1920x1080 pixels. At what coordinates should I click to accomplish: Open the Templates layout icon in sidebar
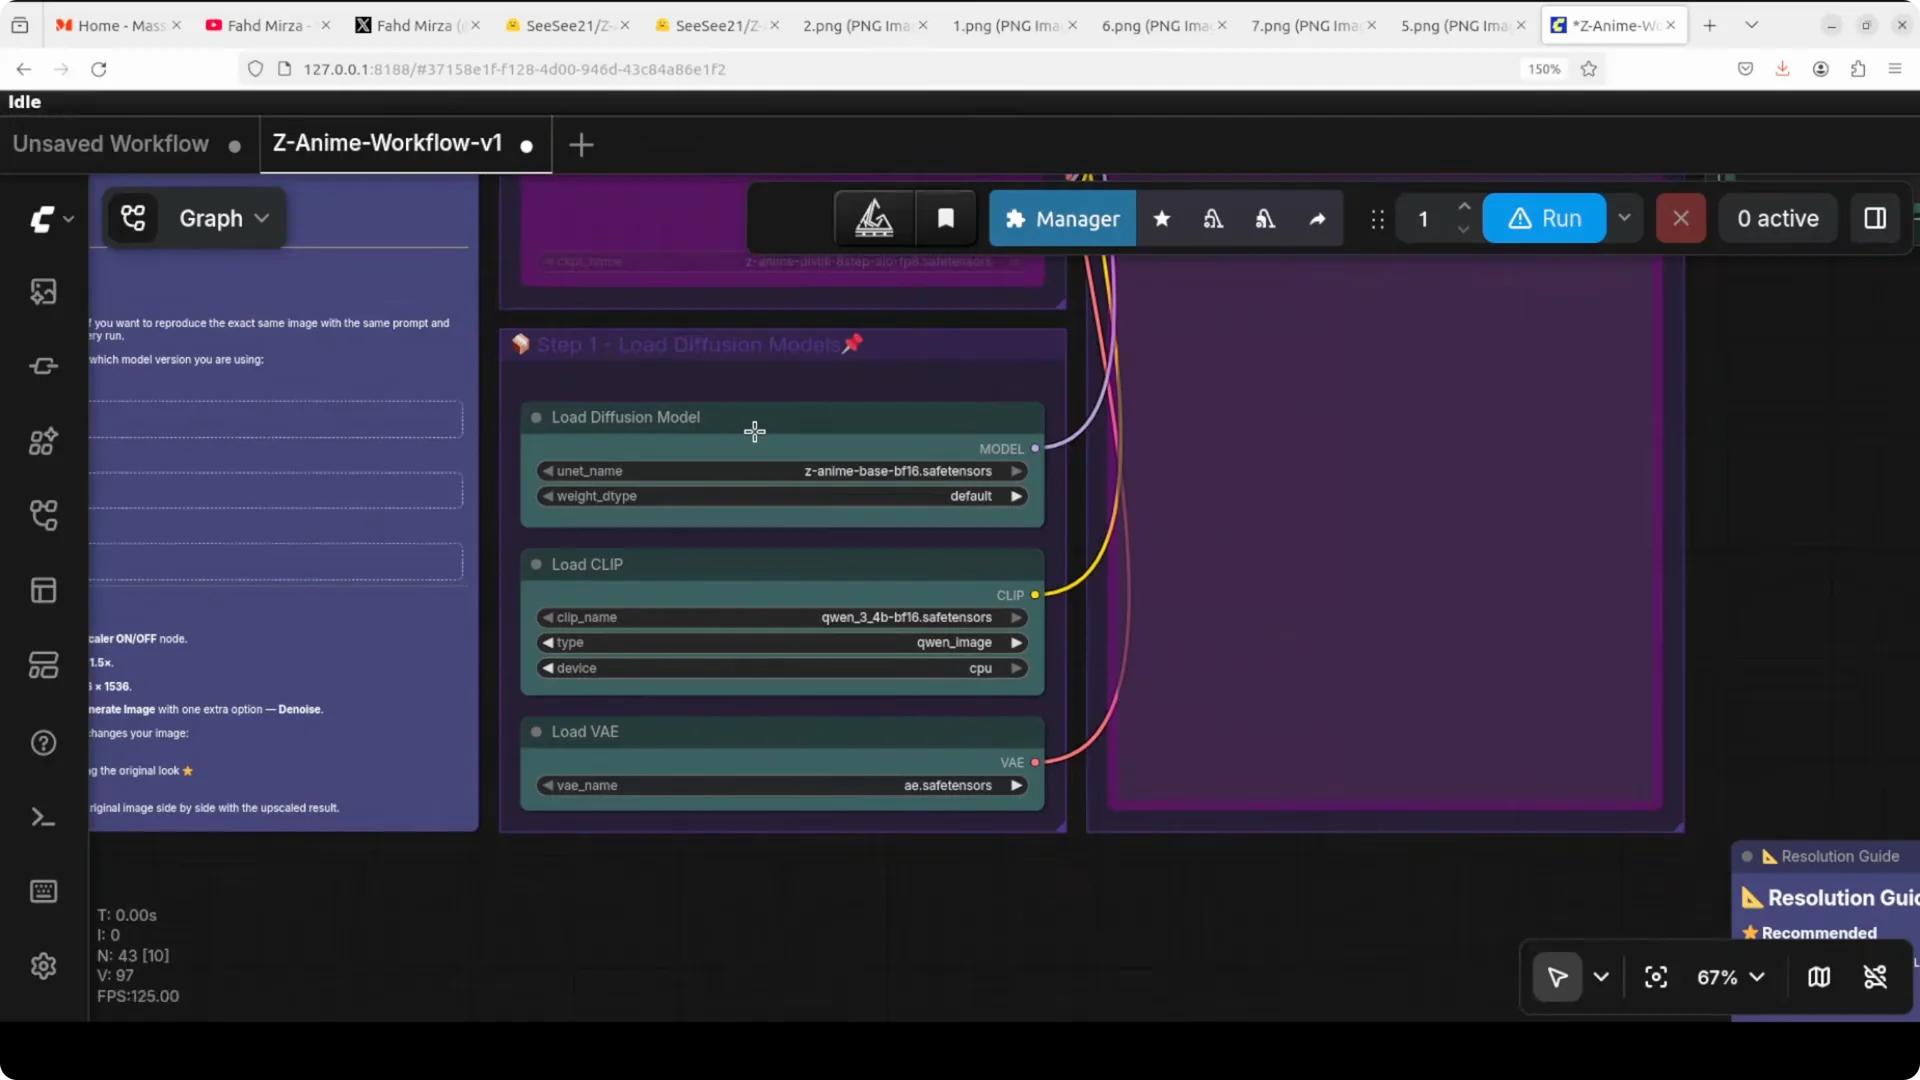[x=43, y=590]
